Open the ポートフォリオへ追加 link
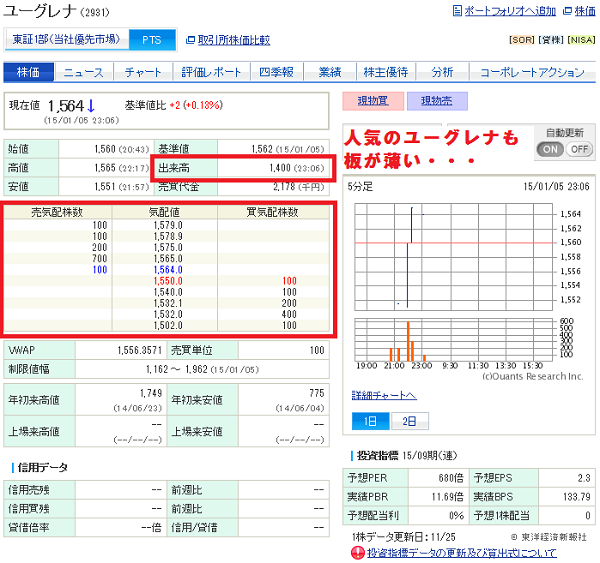The width and height of the screenshot is (600, 563). pos(510,11)
